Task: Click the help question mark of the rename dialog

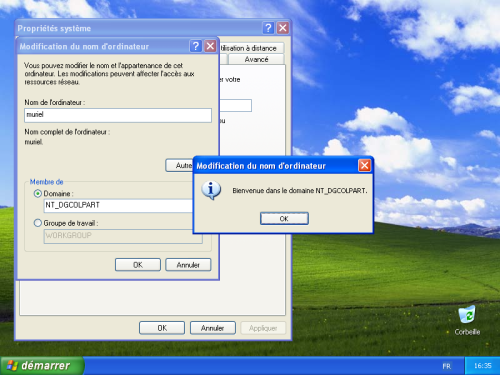Action: coord(196,46)
